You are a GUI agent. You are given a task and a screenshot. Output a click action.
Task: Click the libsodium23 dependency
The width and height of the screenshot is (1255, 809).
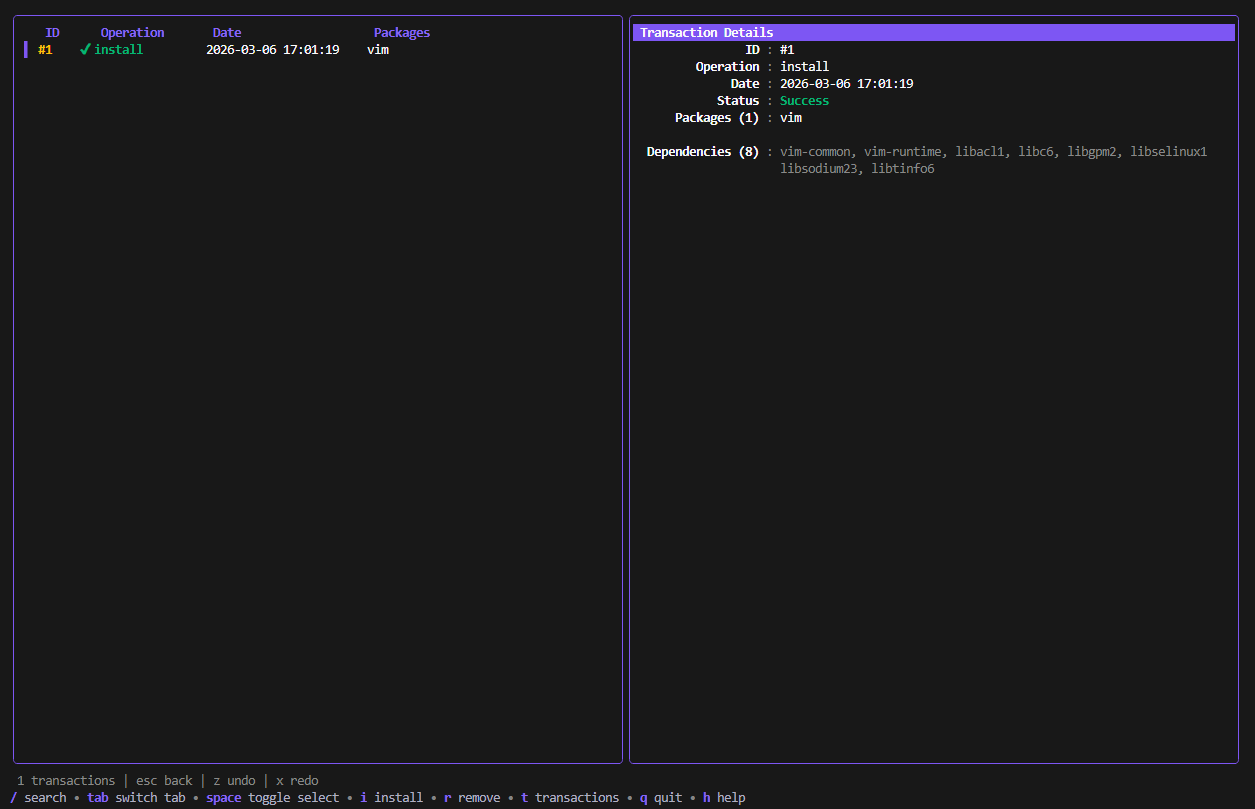click(818, 169)
